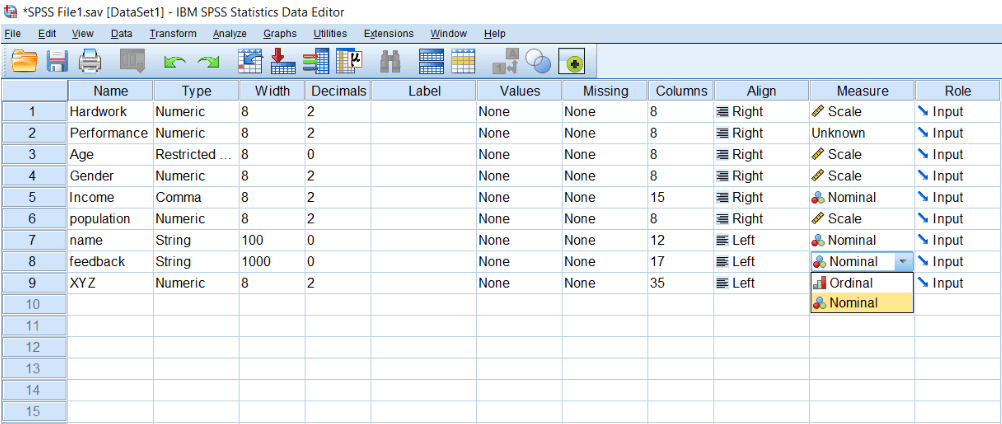The image size is (1002, 424).
Task: Click the Print icon in toolbar
Action: 90,61
